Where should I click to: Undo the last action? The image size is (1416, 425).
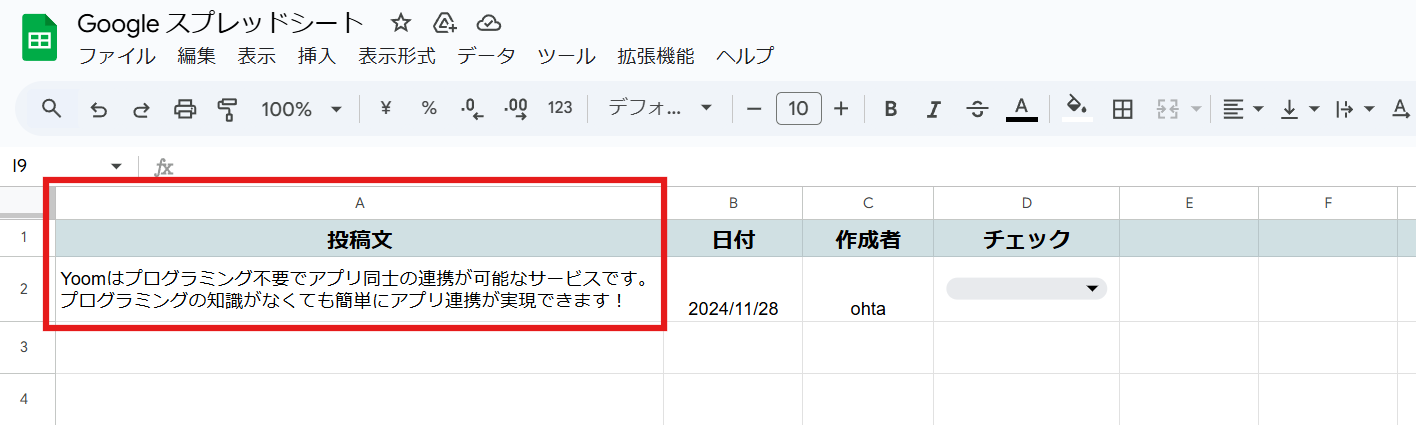tap(98, 109)
